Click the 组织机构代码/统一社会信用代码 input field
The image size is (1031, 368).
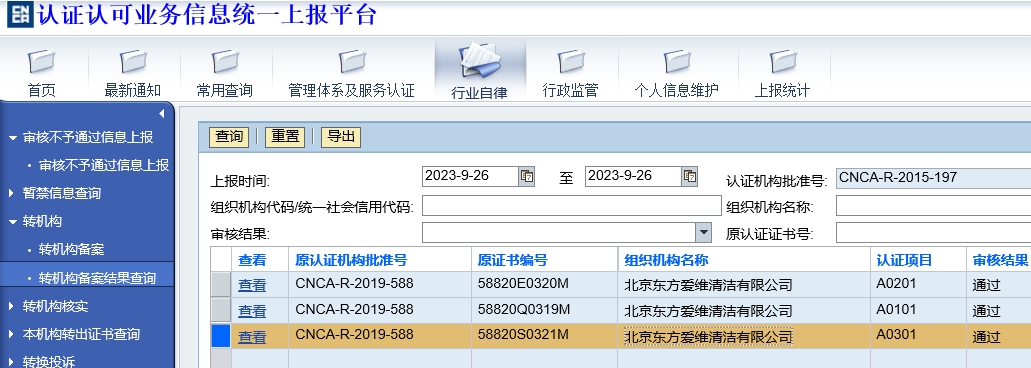571,206
